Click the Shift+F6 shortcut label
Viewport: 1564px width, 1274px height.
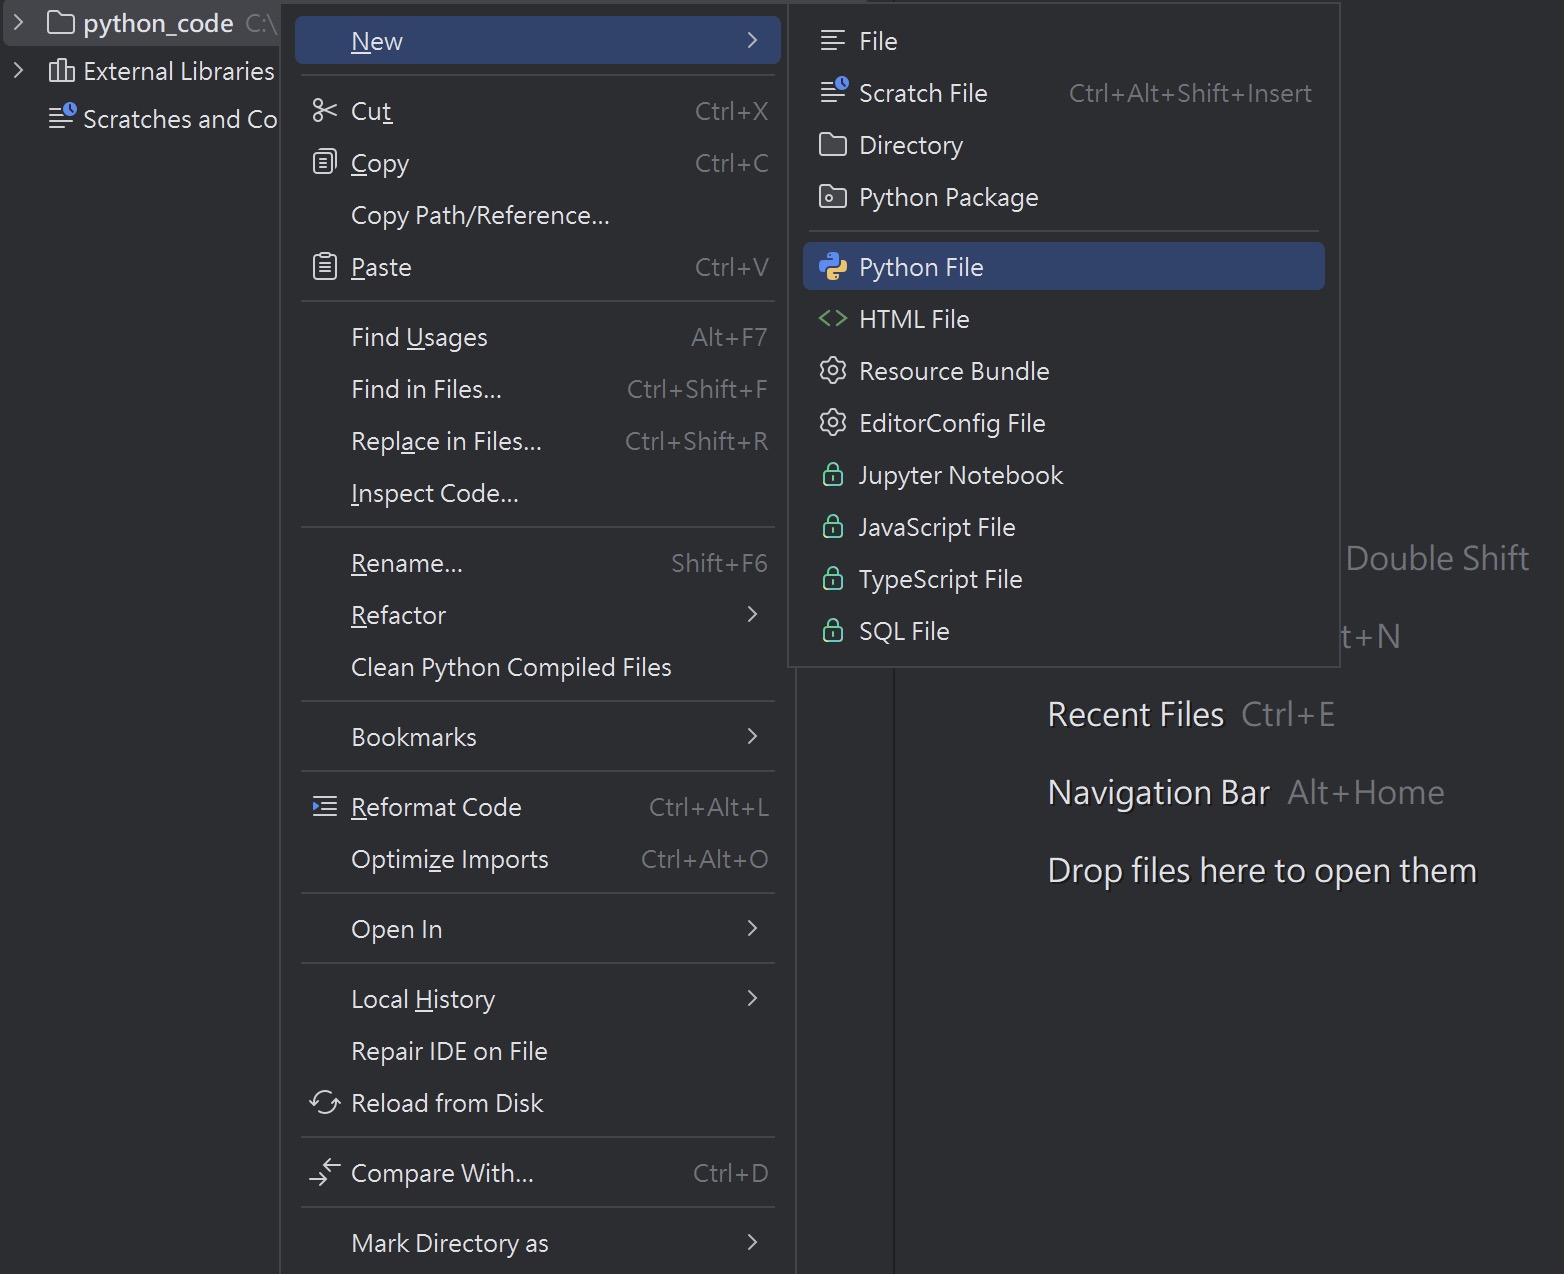719,563
